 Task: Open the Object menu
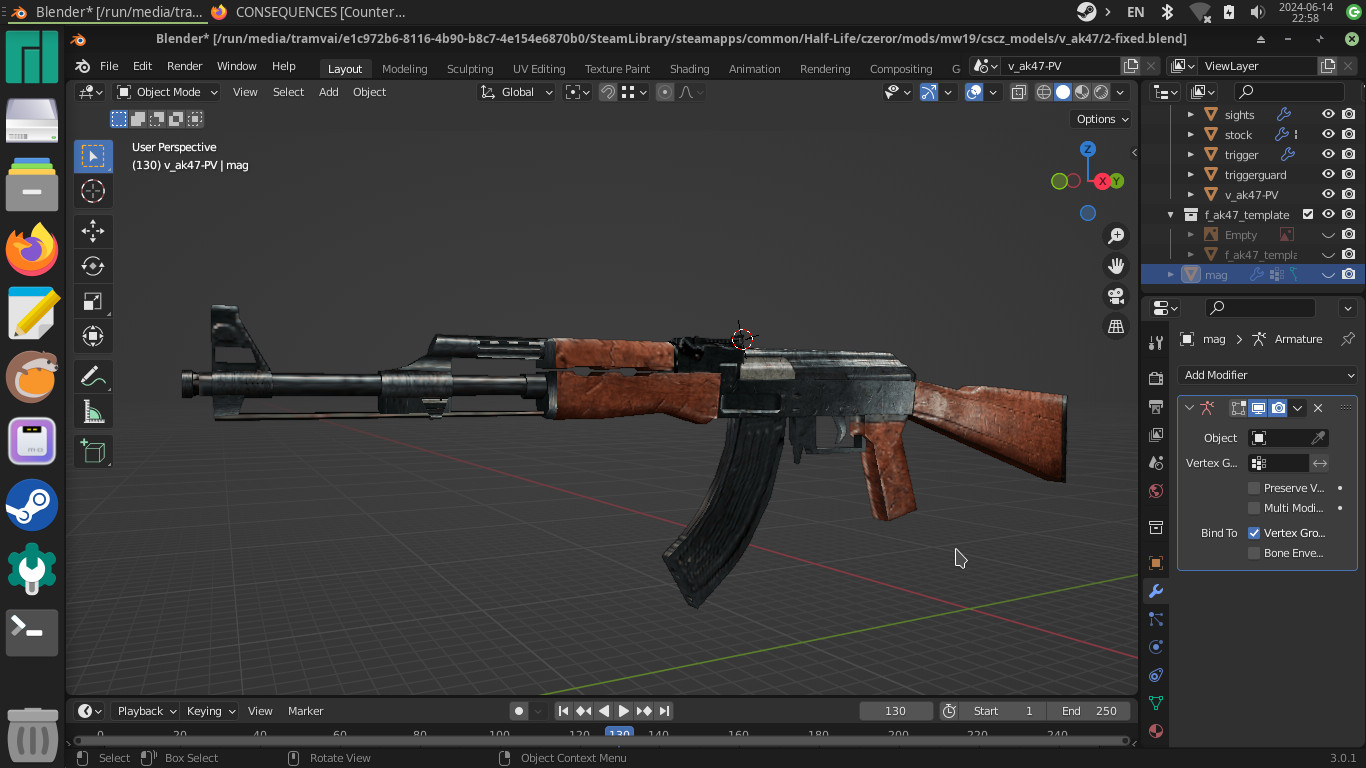(x=369, y=91)
